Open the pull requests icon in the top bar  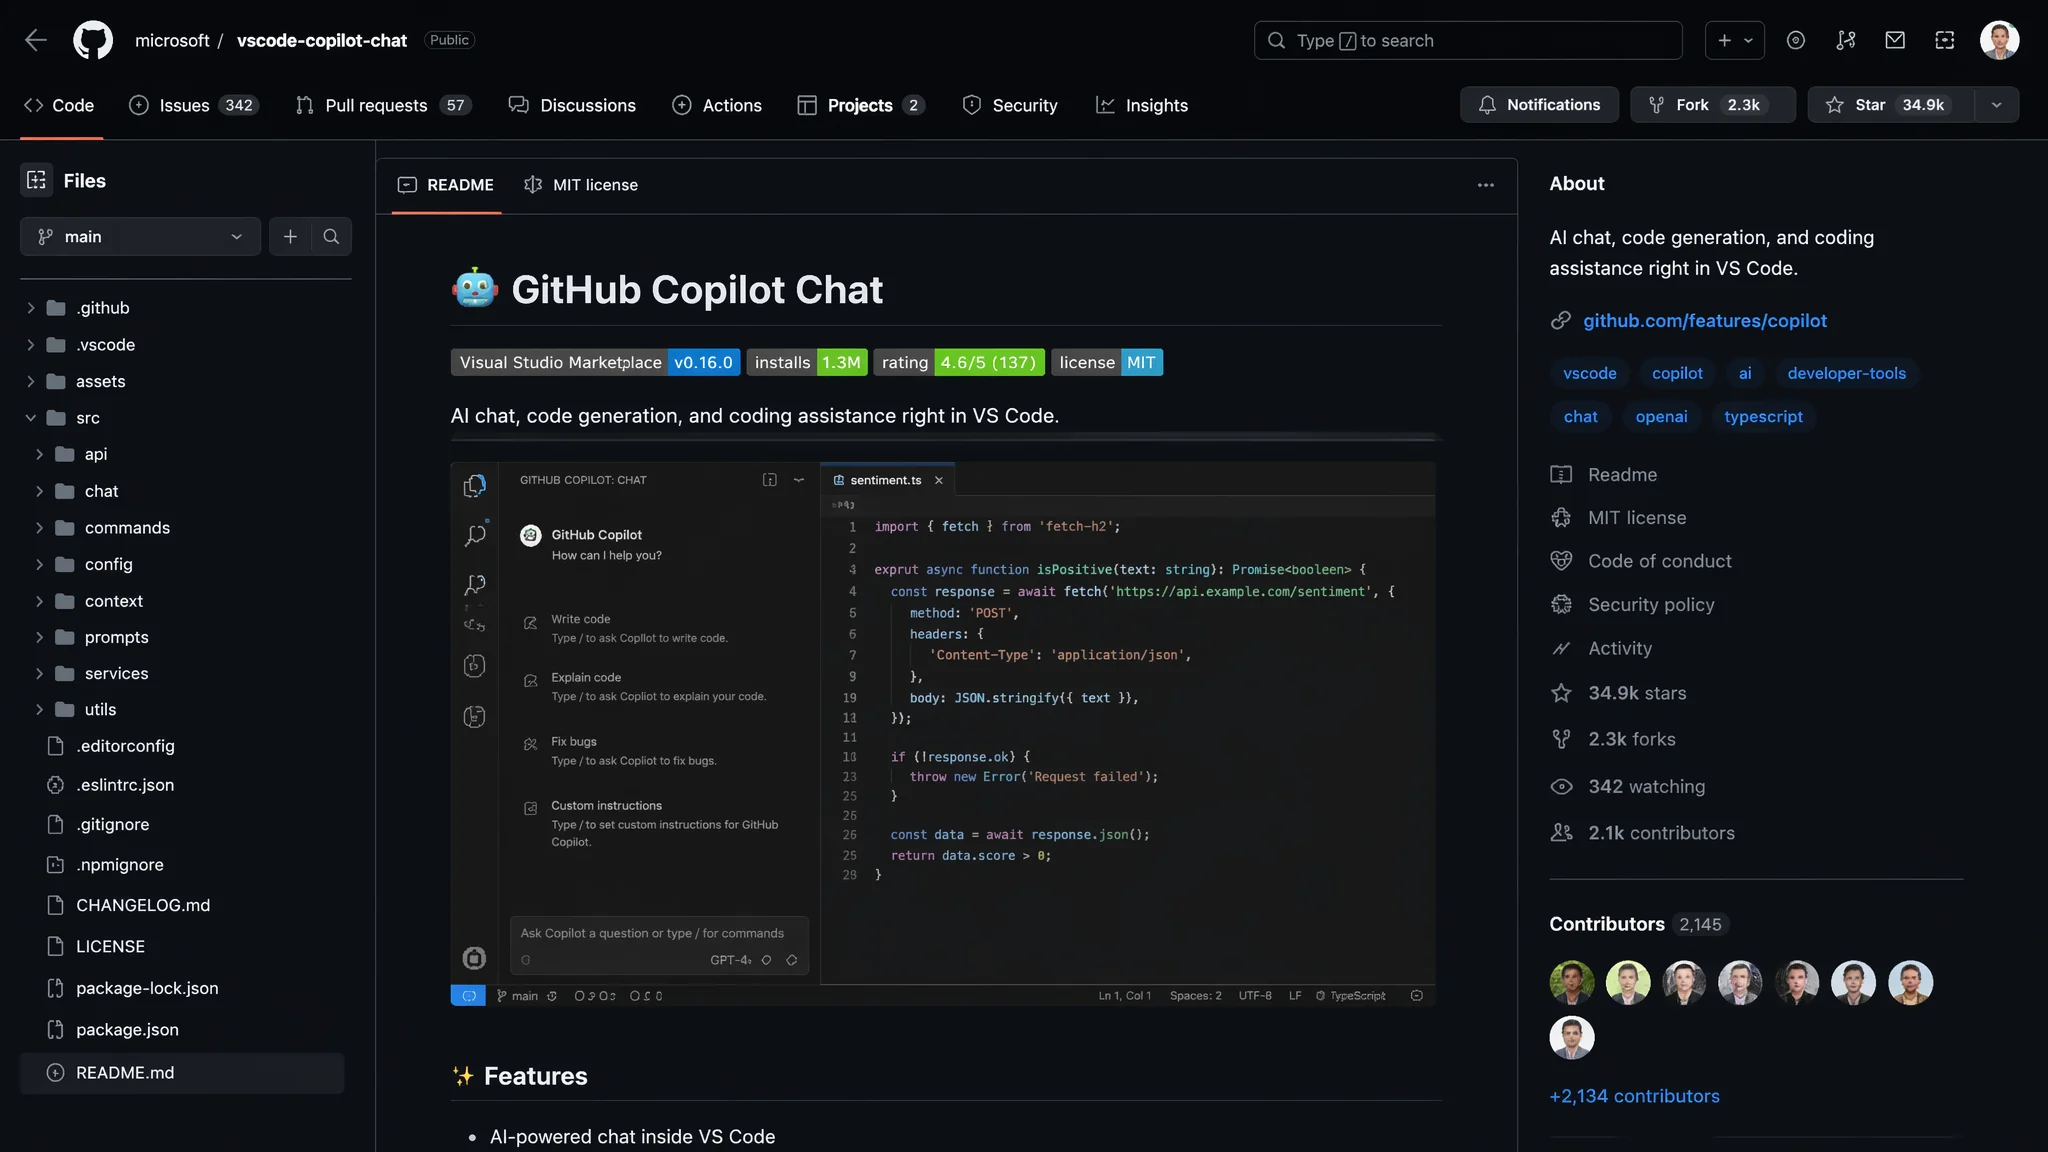1846,40
